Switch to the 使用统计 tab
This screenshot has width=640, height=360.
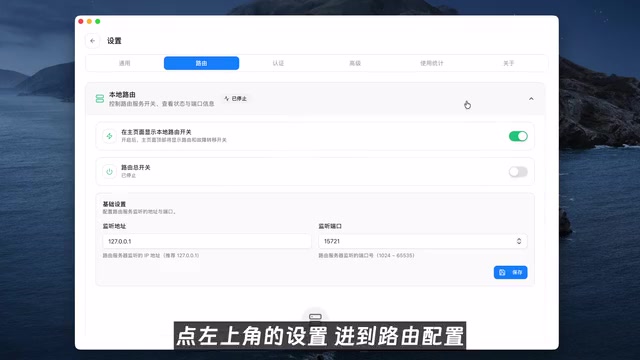[x=432, y=63]
